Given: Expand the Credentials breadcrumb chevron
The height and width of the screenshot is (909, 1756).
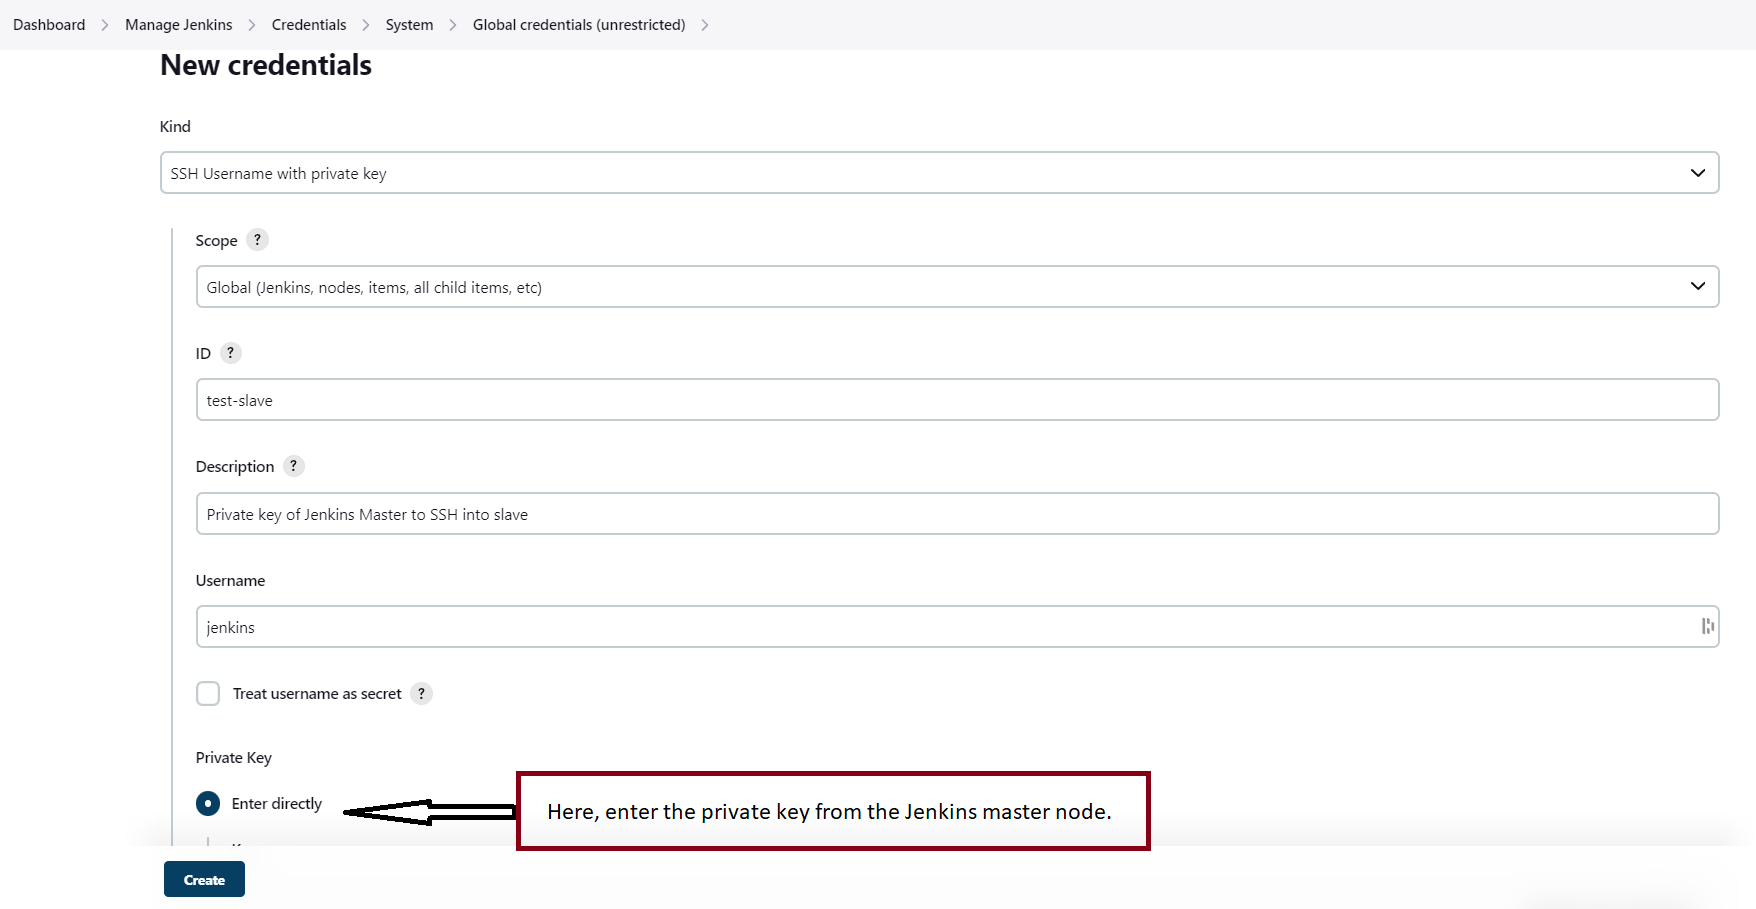Looking at the screenshot, I should click(366, 25).
